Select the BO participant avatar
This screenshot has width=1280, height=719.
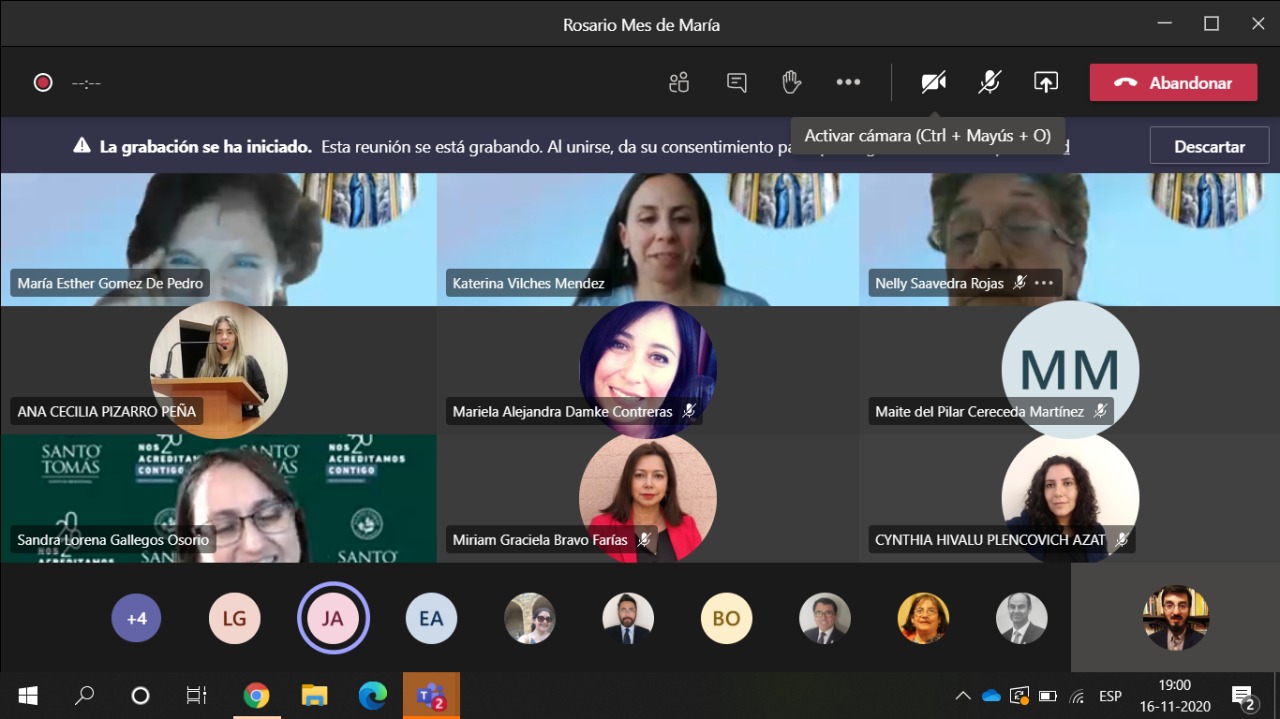pyautogui.click(x=726, y=618)
